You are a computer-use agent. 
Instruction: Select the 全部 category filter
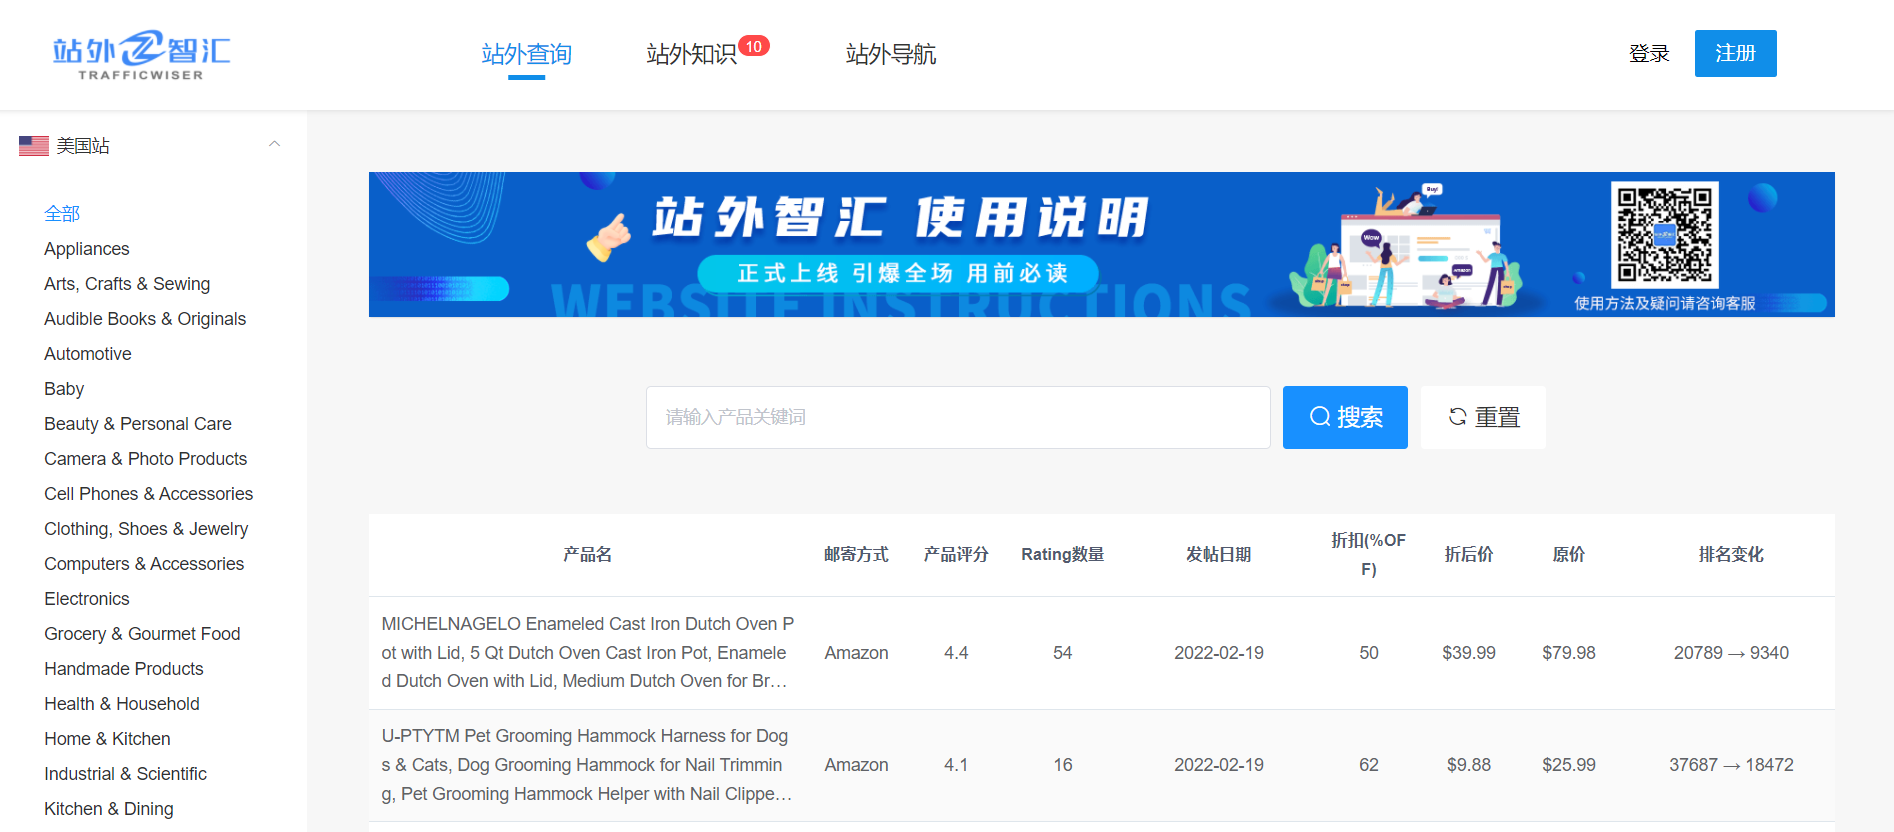pos(62,213)
